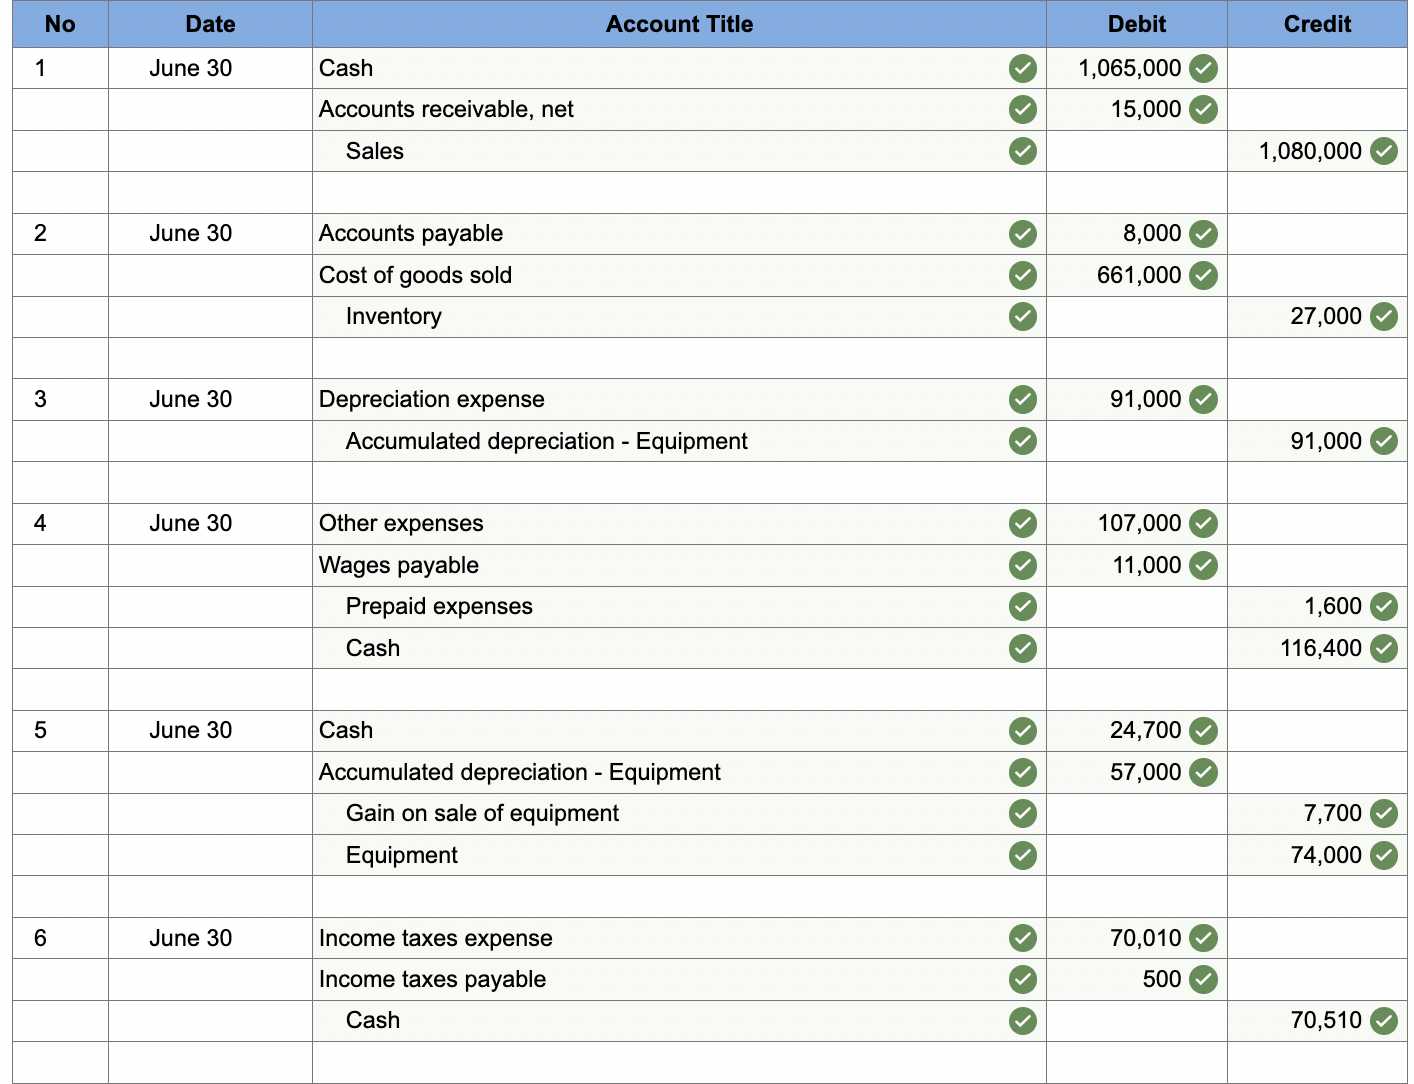The image size is (1414, 1084).
Task: Select the checkmark beside Accounts receivable, net
Action: [x=1022, y=110]
